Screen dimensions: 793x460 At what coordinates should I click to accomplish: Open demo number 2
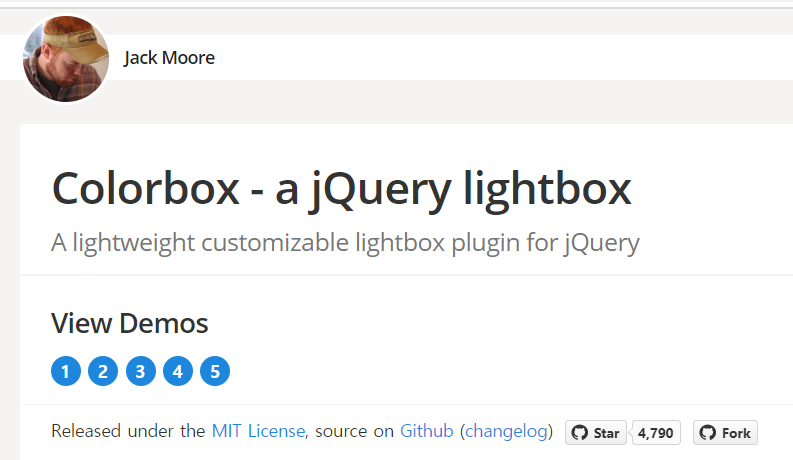[103, 371]
